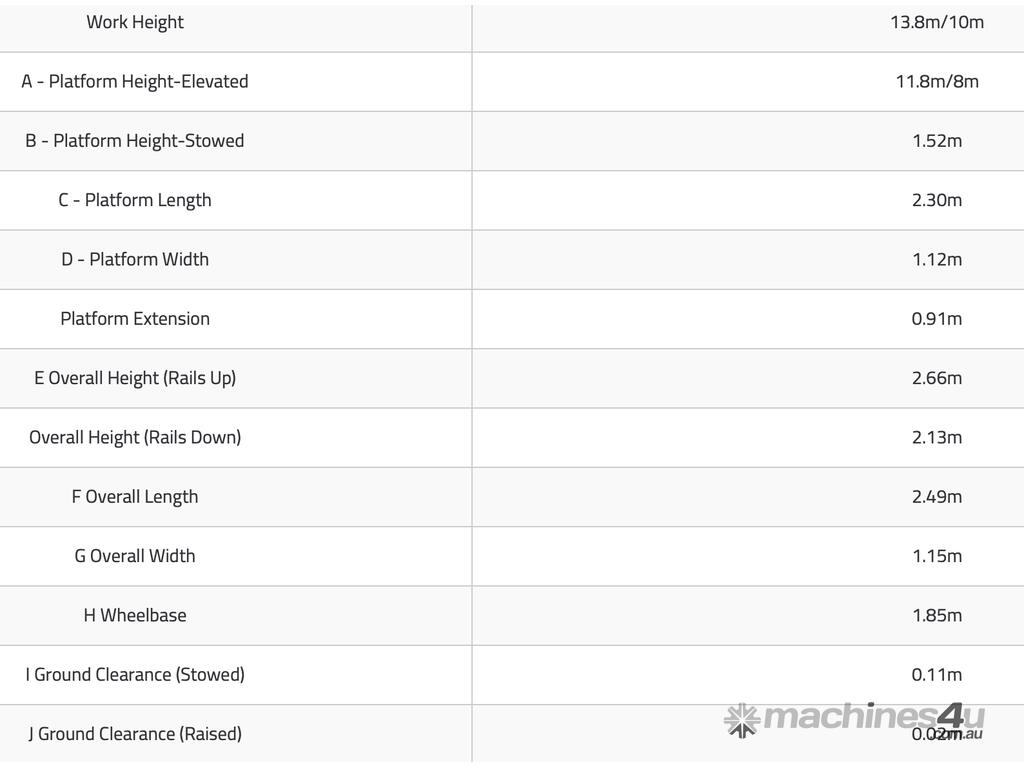Click the 2.66m rails up value
The height and width of the screenshot is (768, 1024).
937,378
